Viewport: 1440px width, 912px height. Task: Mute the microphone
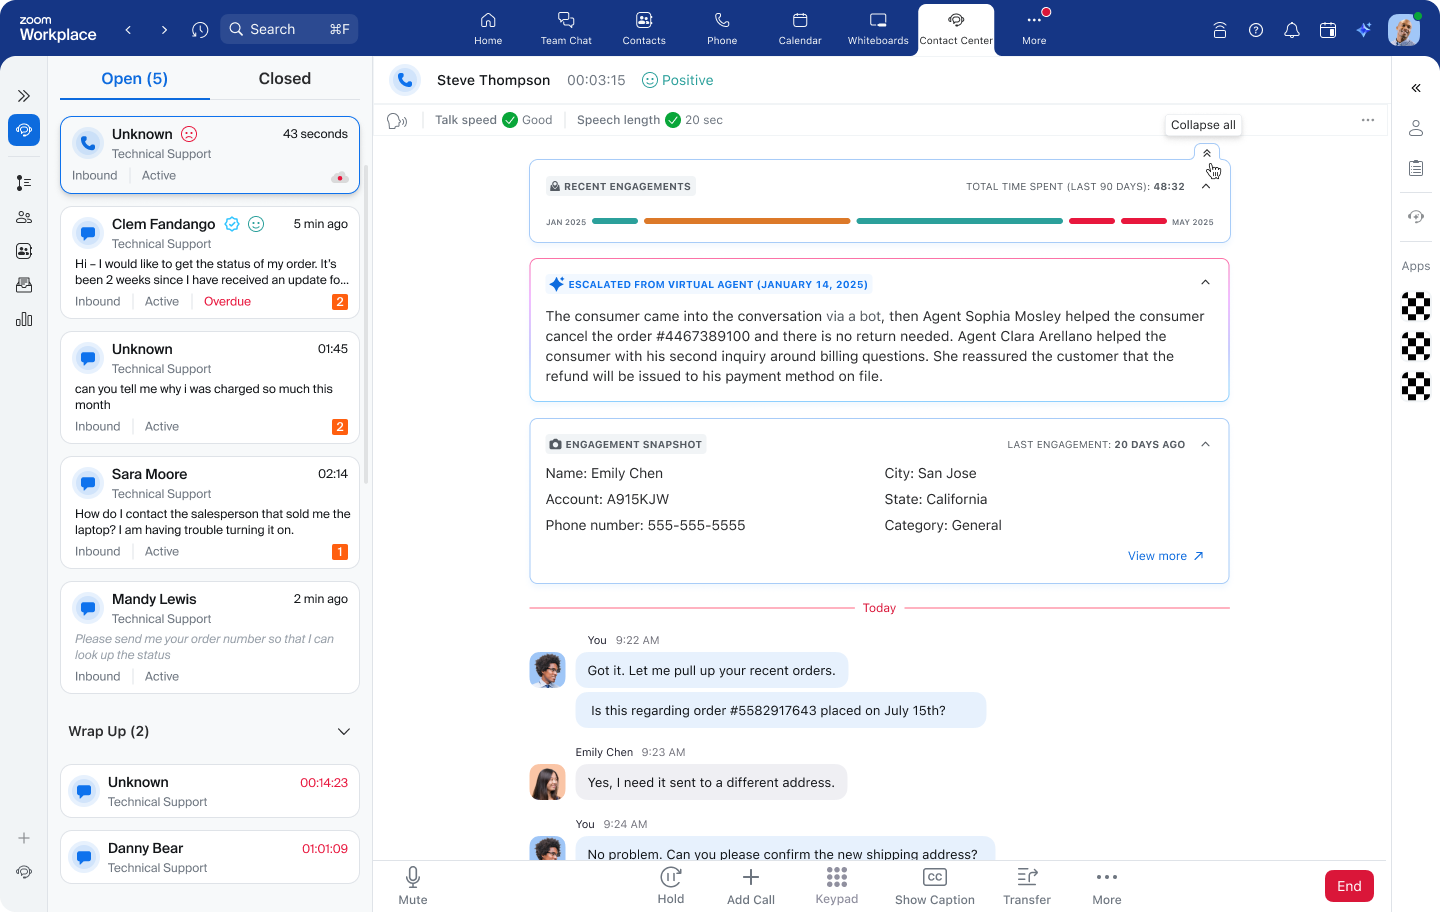(x=412, y=878)
